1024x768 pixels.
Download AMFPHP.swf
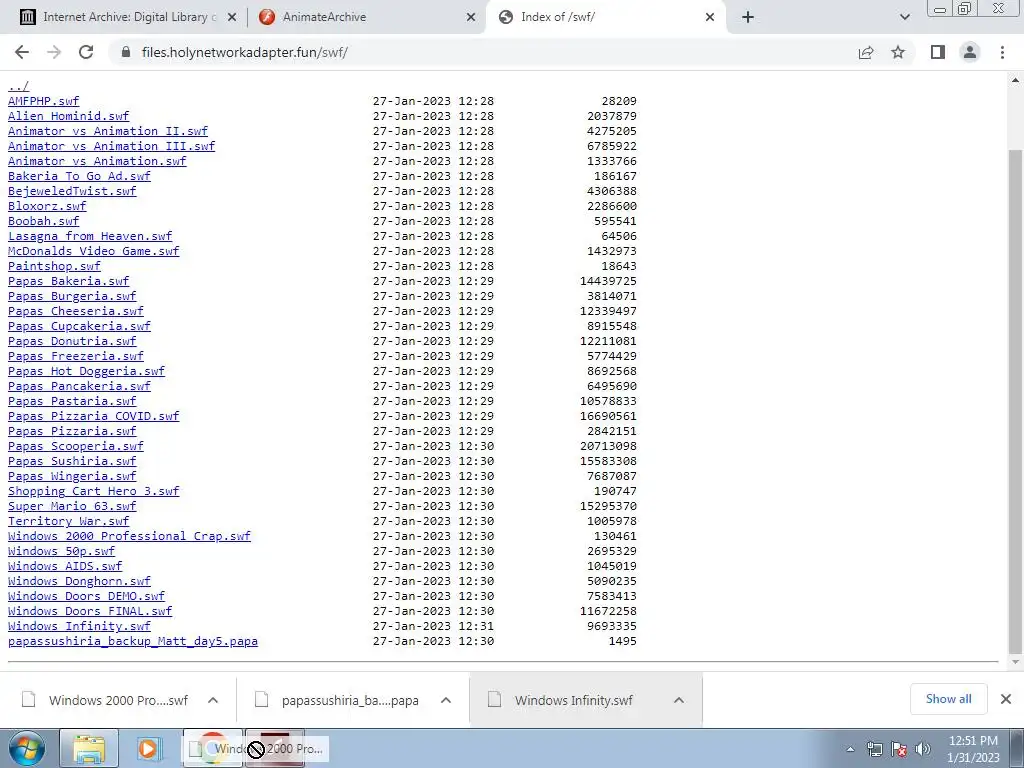[x=43, y=101]
